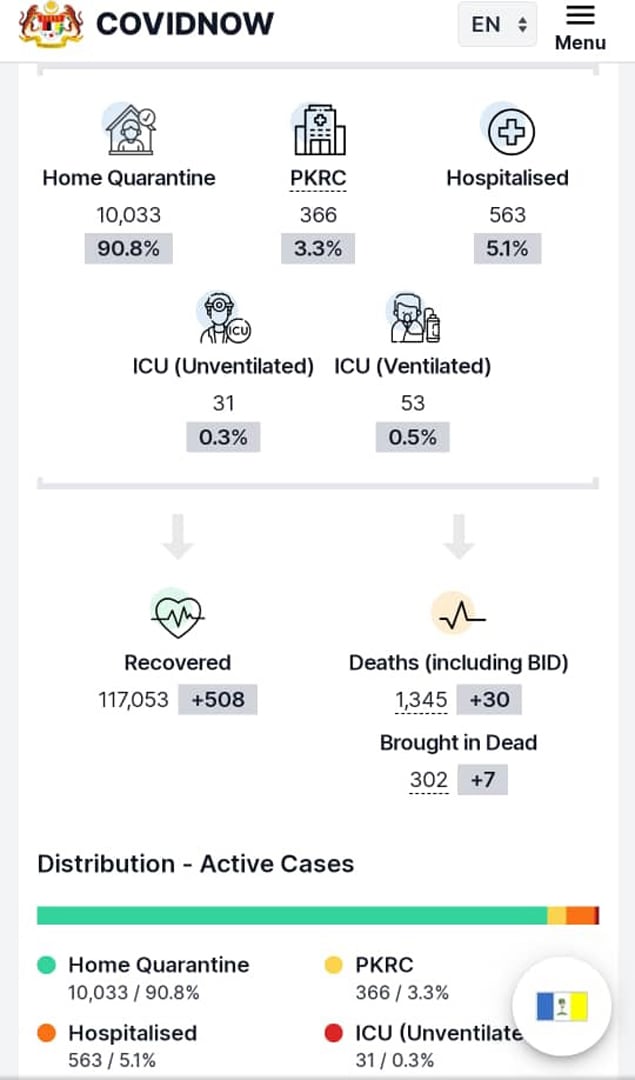
Task: Open the hamburger Menu
Action: point(581,28)
